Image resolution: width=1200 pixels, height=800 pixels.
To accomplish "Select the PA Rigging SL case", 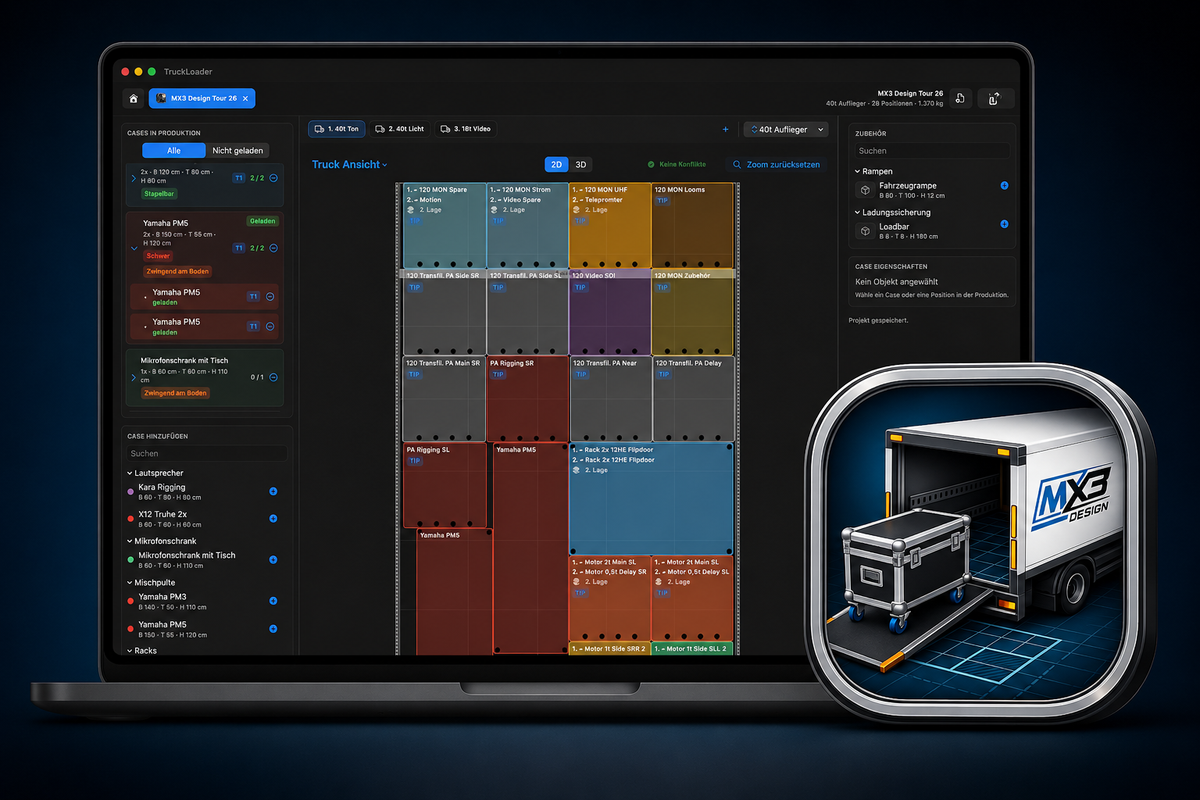I will [x=445, y=485].
